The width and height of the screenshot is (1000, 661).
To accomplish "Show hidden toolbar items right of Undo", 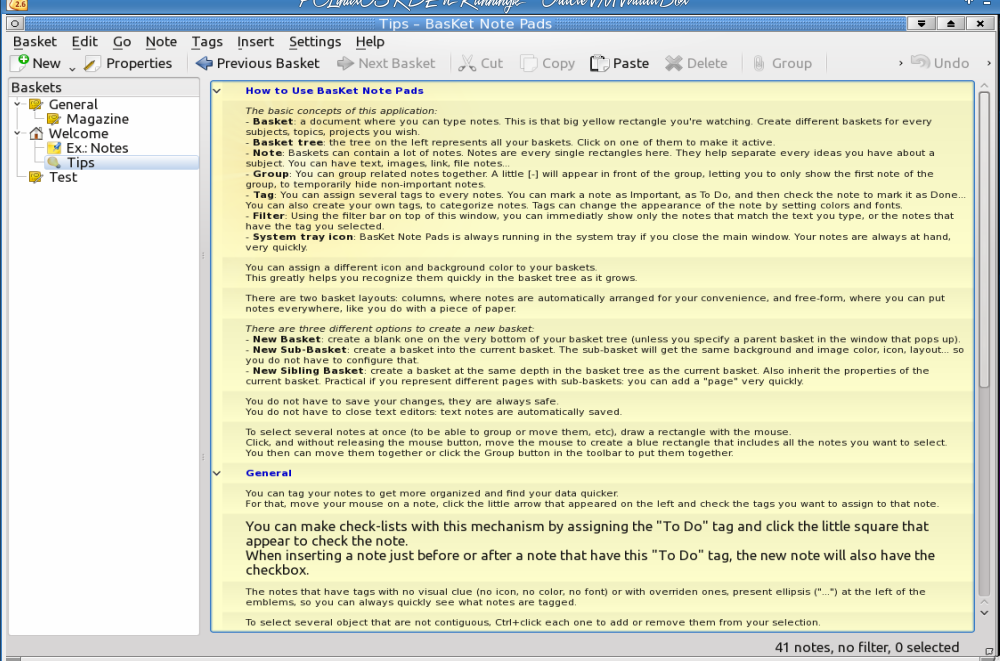I will tap(989, 63).
